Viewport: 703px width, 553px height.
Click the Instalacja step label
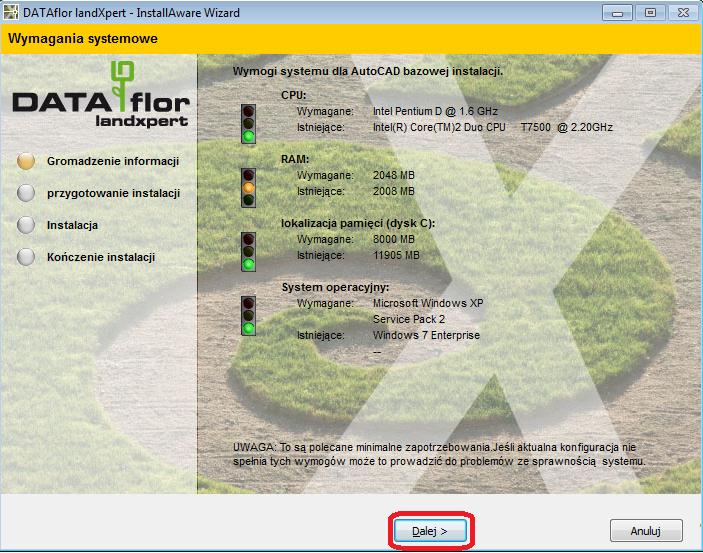coord(72,225)
